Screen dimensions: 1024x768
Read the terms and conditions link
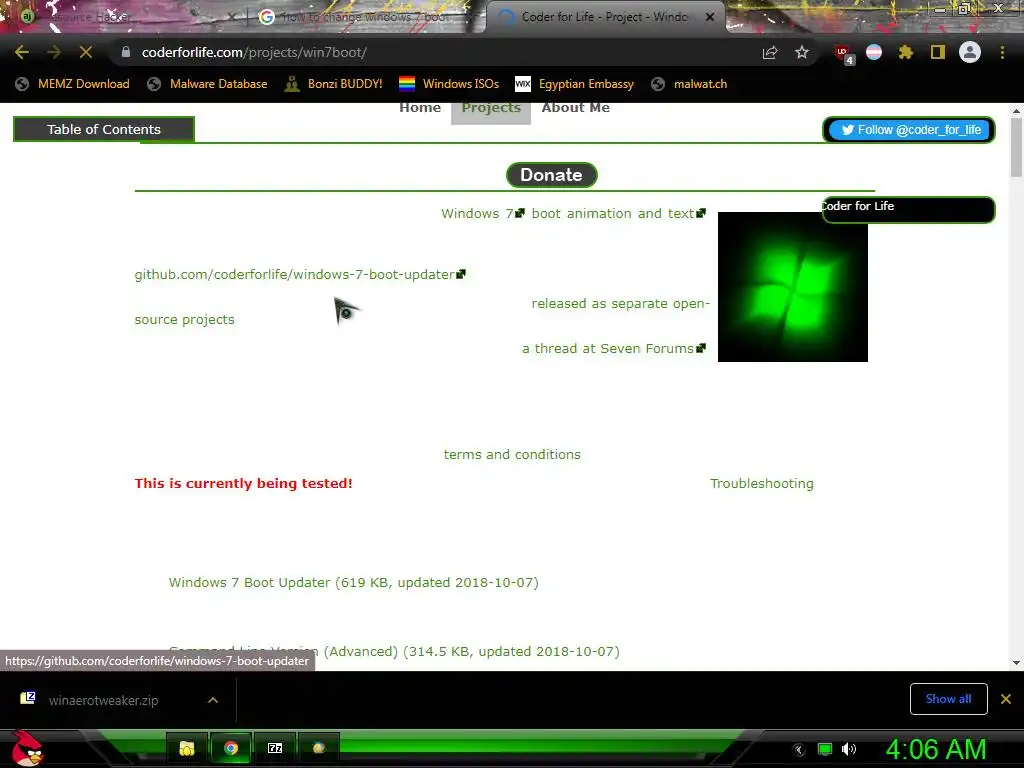(512, 455)
